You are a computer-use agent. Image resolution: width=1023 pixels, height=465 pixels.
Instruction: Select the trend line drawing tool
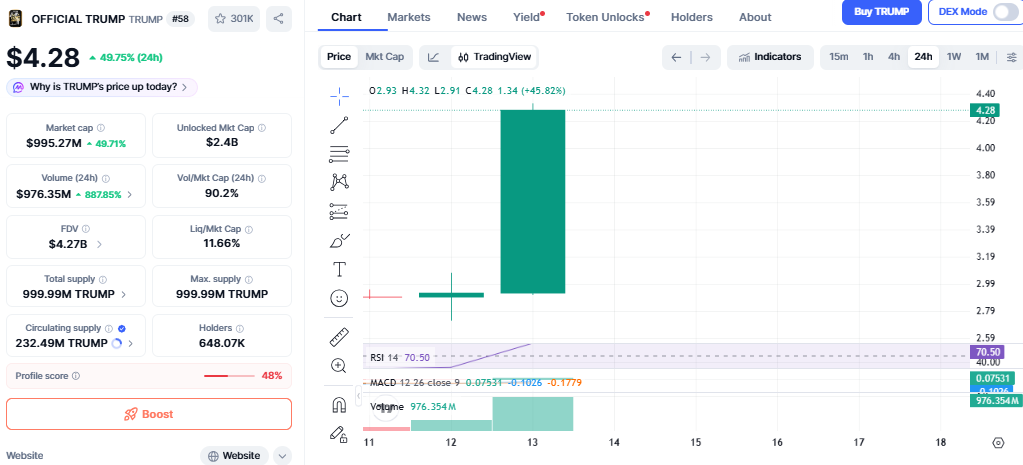339,125
